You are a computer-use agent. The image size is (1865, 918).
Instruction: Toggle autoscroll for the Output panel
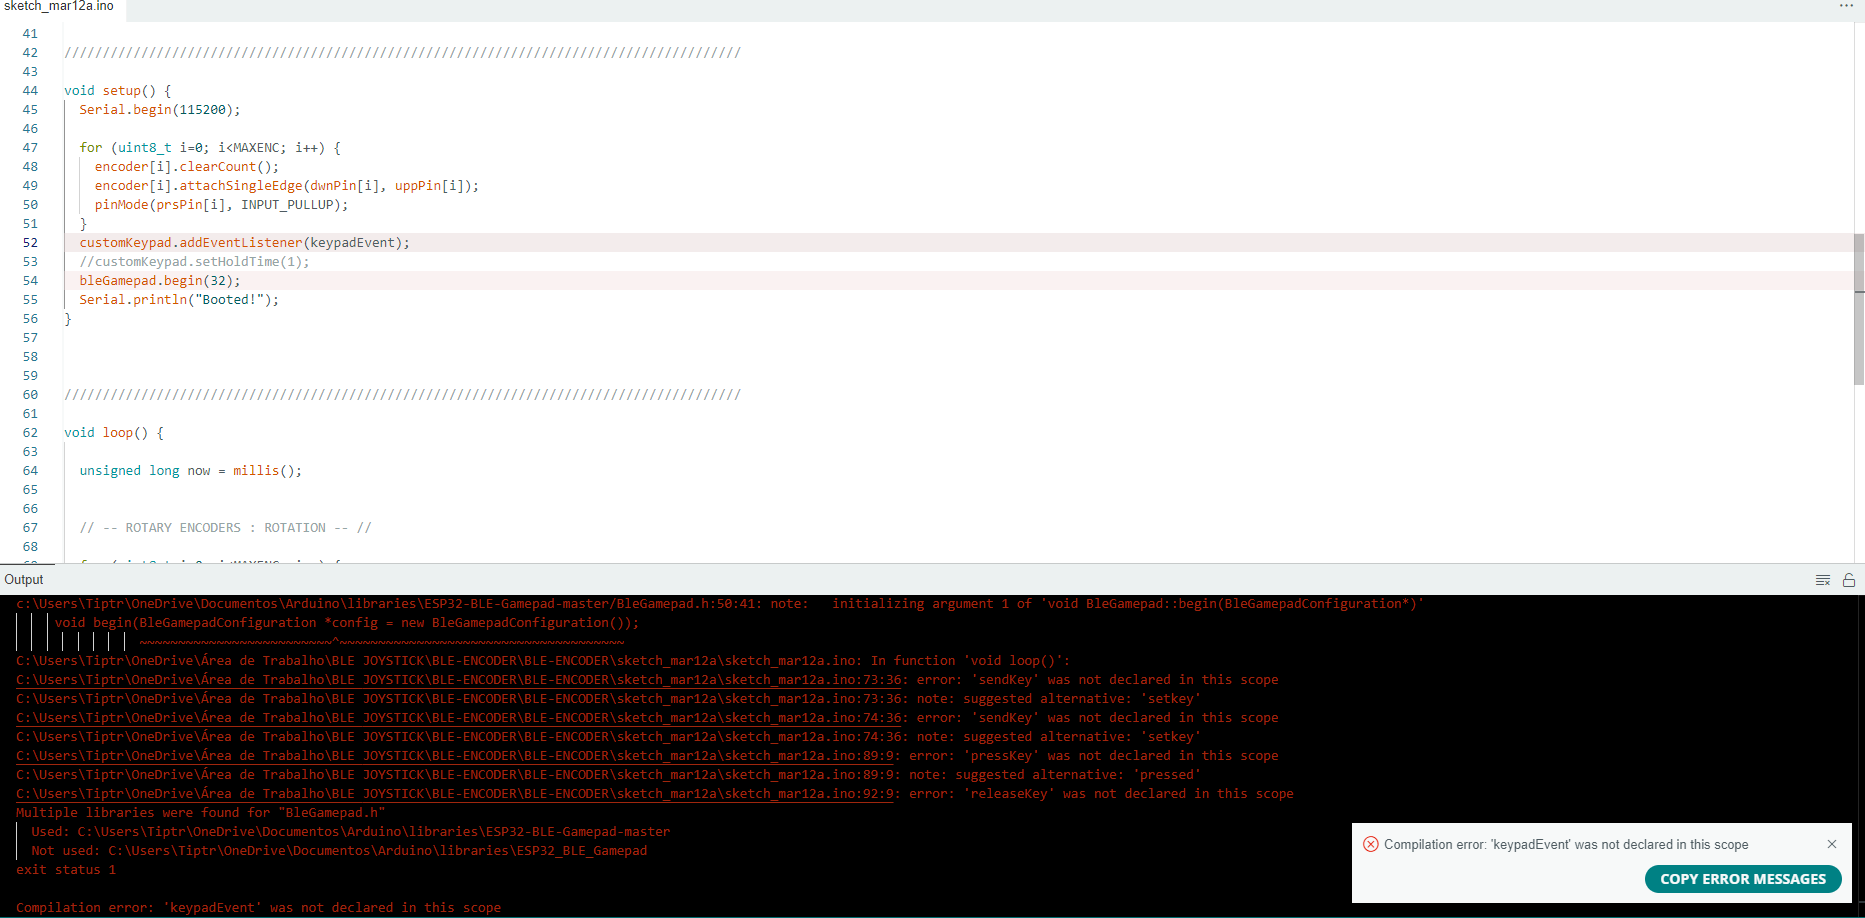(1848, 580)
